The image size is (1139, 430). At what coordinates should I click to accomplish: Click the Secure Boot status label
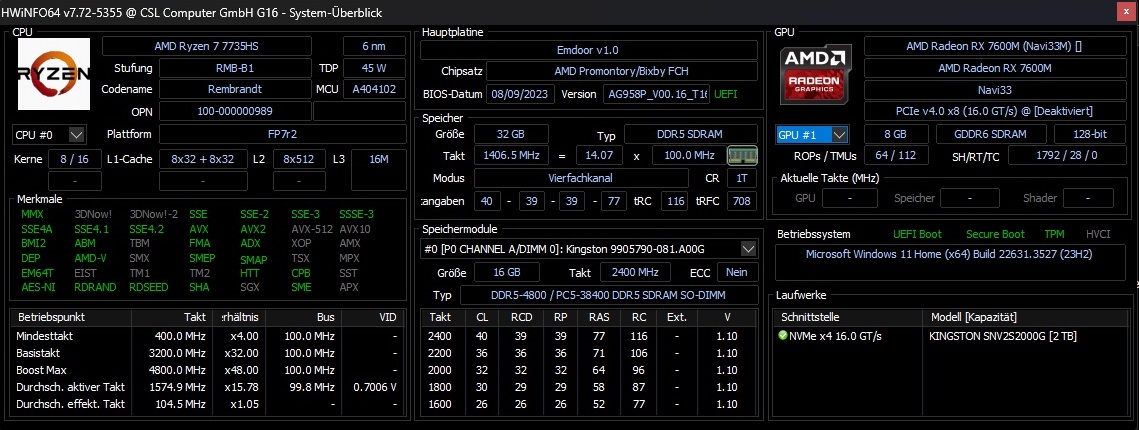coord(995,234)
